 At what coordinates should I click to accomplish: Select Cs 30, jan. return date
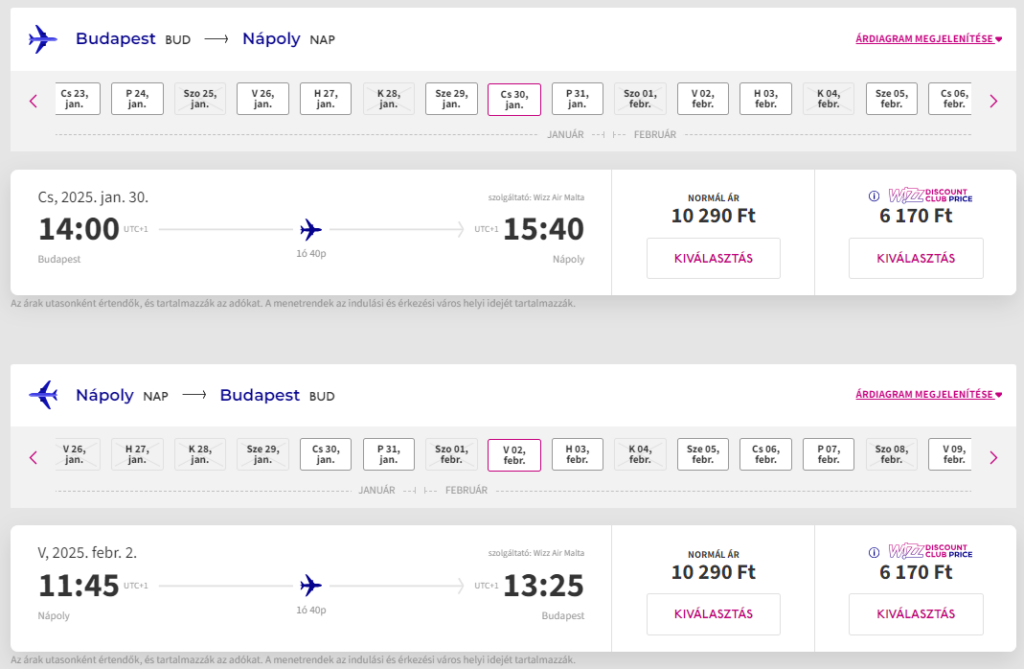click(326, 454)
